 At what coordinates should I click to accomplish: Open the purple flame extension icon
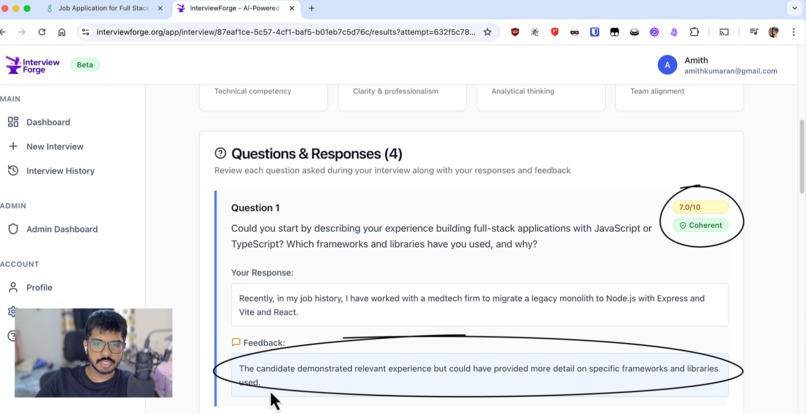[674, 32]
